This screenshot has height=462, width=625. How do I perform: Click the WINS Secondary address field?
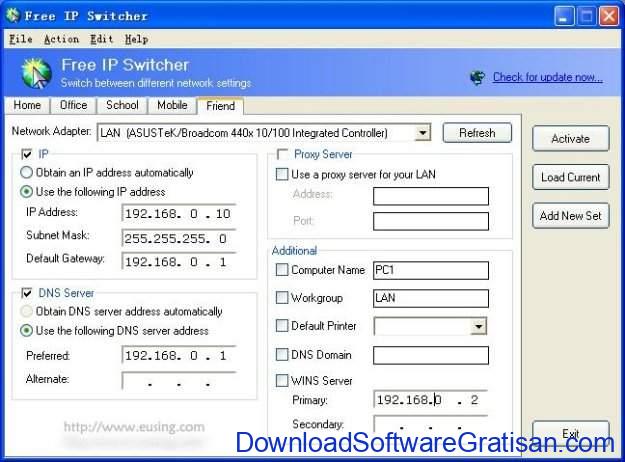(431, 424)
